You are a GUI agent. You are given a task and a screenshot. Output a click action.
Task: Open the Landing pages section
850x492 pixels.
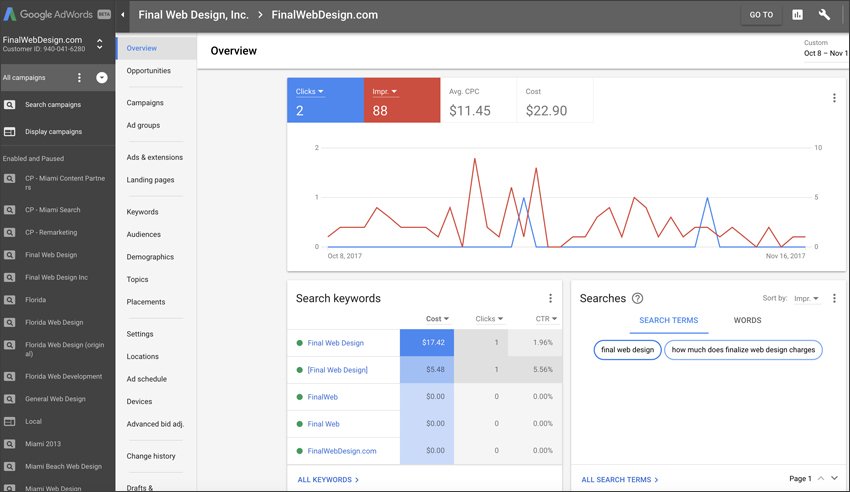point(150,180)
